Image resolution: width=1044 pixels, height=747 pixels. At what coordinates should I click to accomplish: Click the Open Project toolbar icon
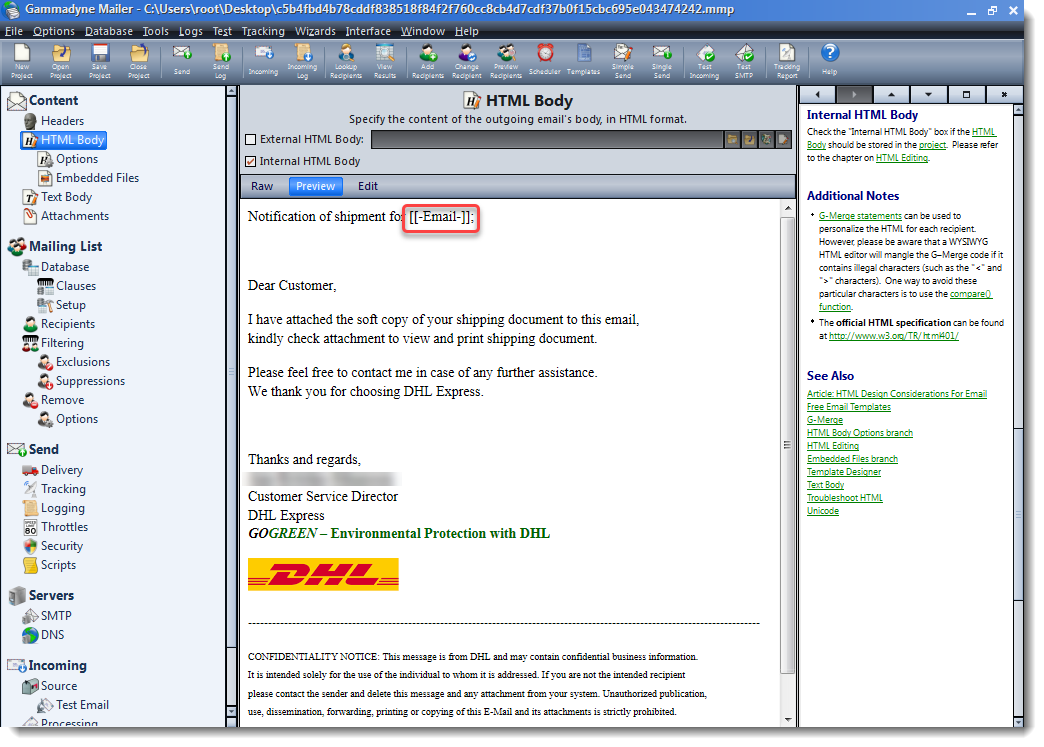tap(61, 61)
